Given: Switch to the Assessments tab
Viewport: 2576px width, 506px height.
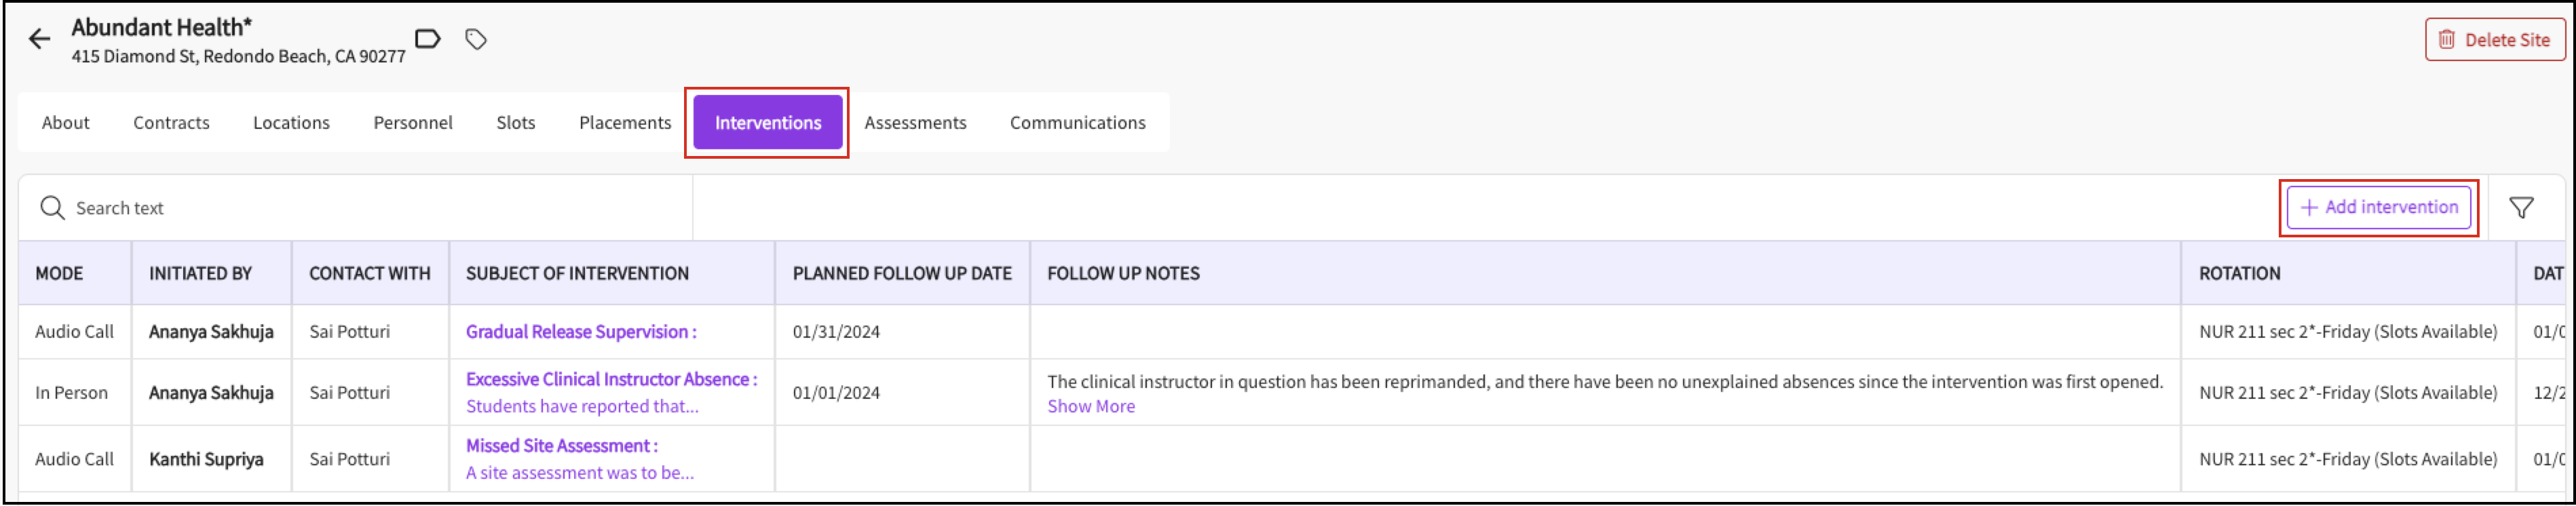Looking at the screenshot, I should tap(915, 123).
